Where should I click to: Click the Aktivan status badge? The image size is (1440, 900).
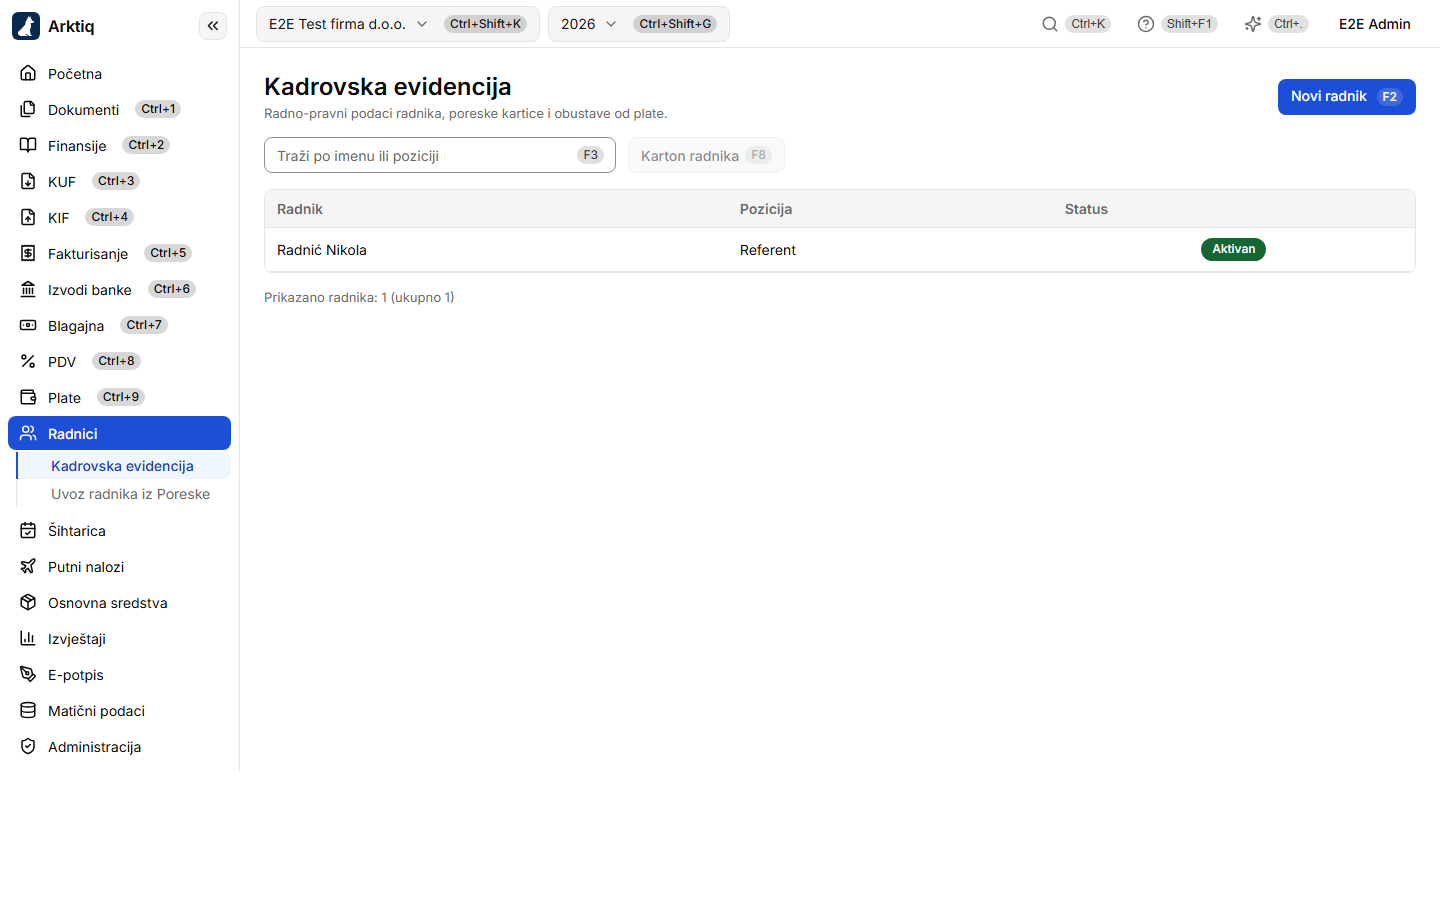[1233, 249]
